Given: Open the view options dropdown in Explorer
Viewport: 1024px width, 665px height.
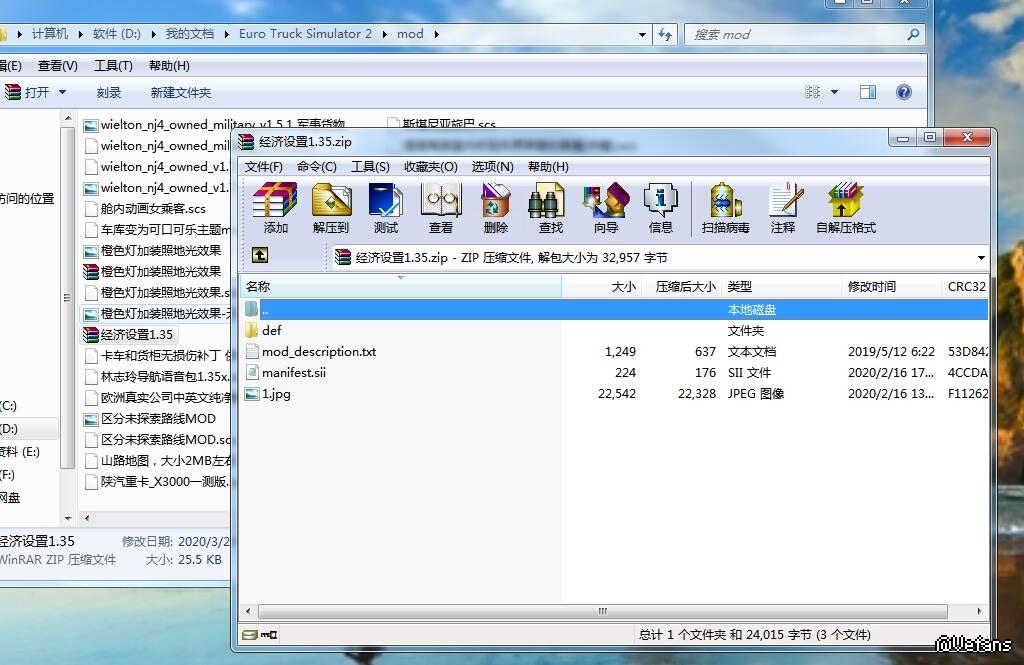Looking at the screenshot, I should tap(835, 92).
